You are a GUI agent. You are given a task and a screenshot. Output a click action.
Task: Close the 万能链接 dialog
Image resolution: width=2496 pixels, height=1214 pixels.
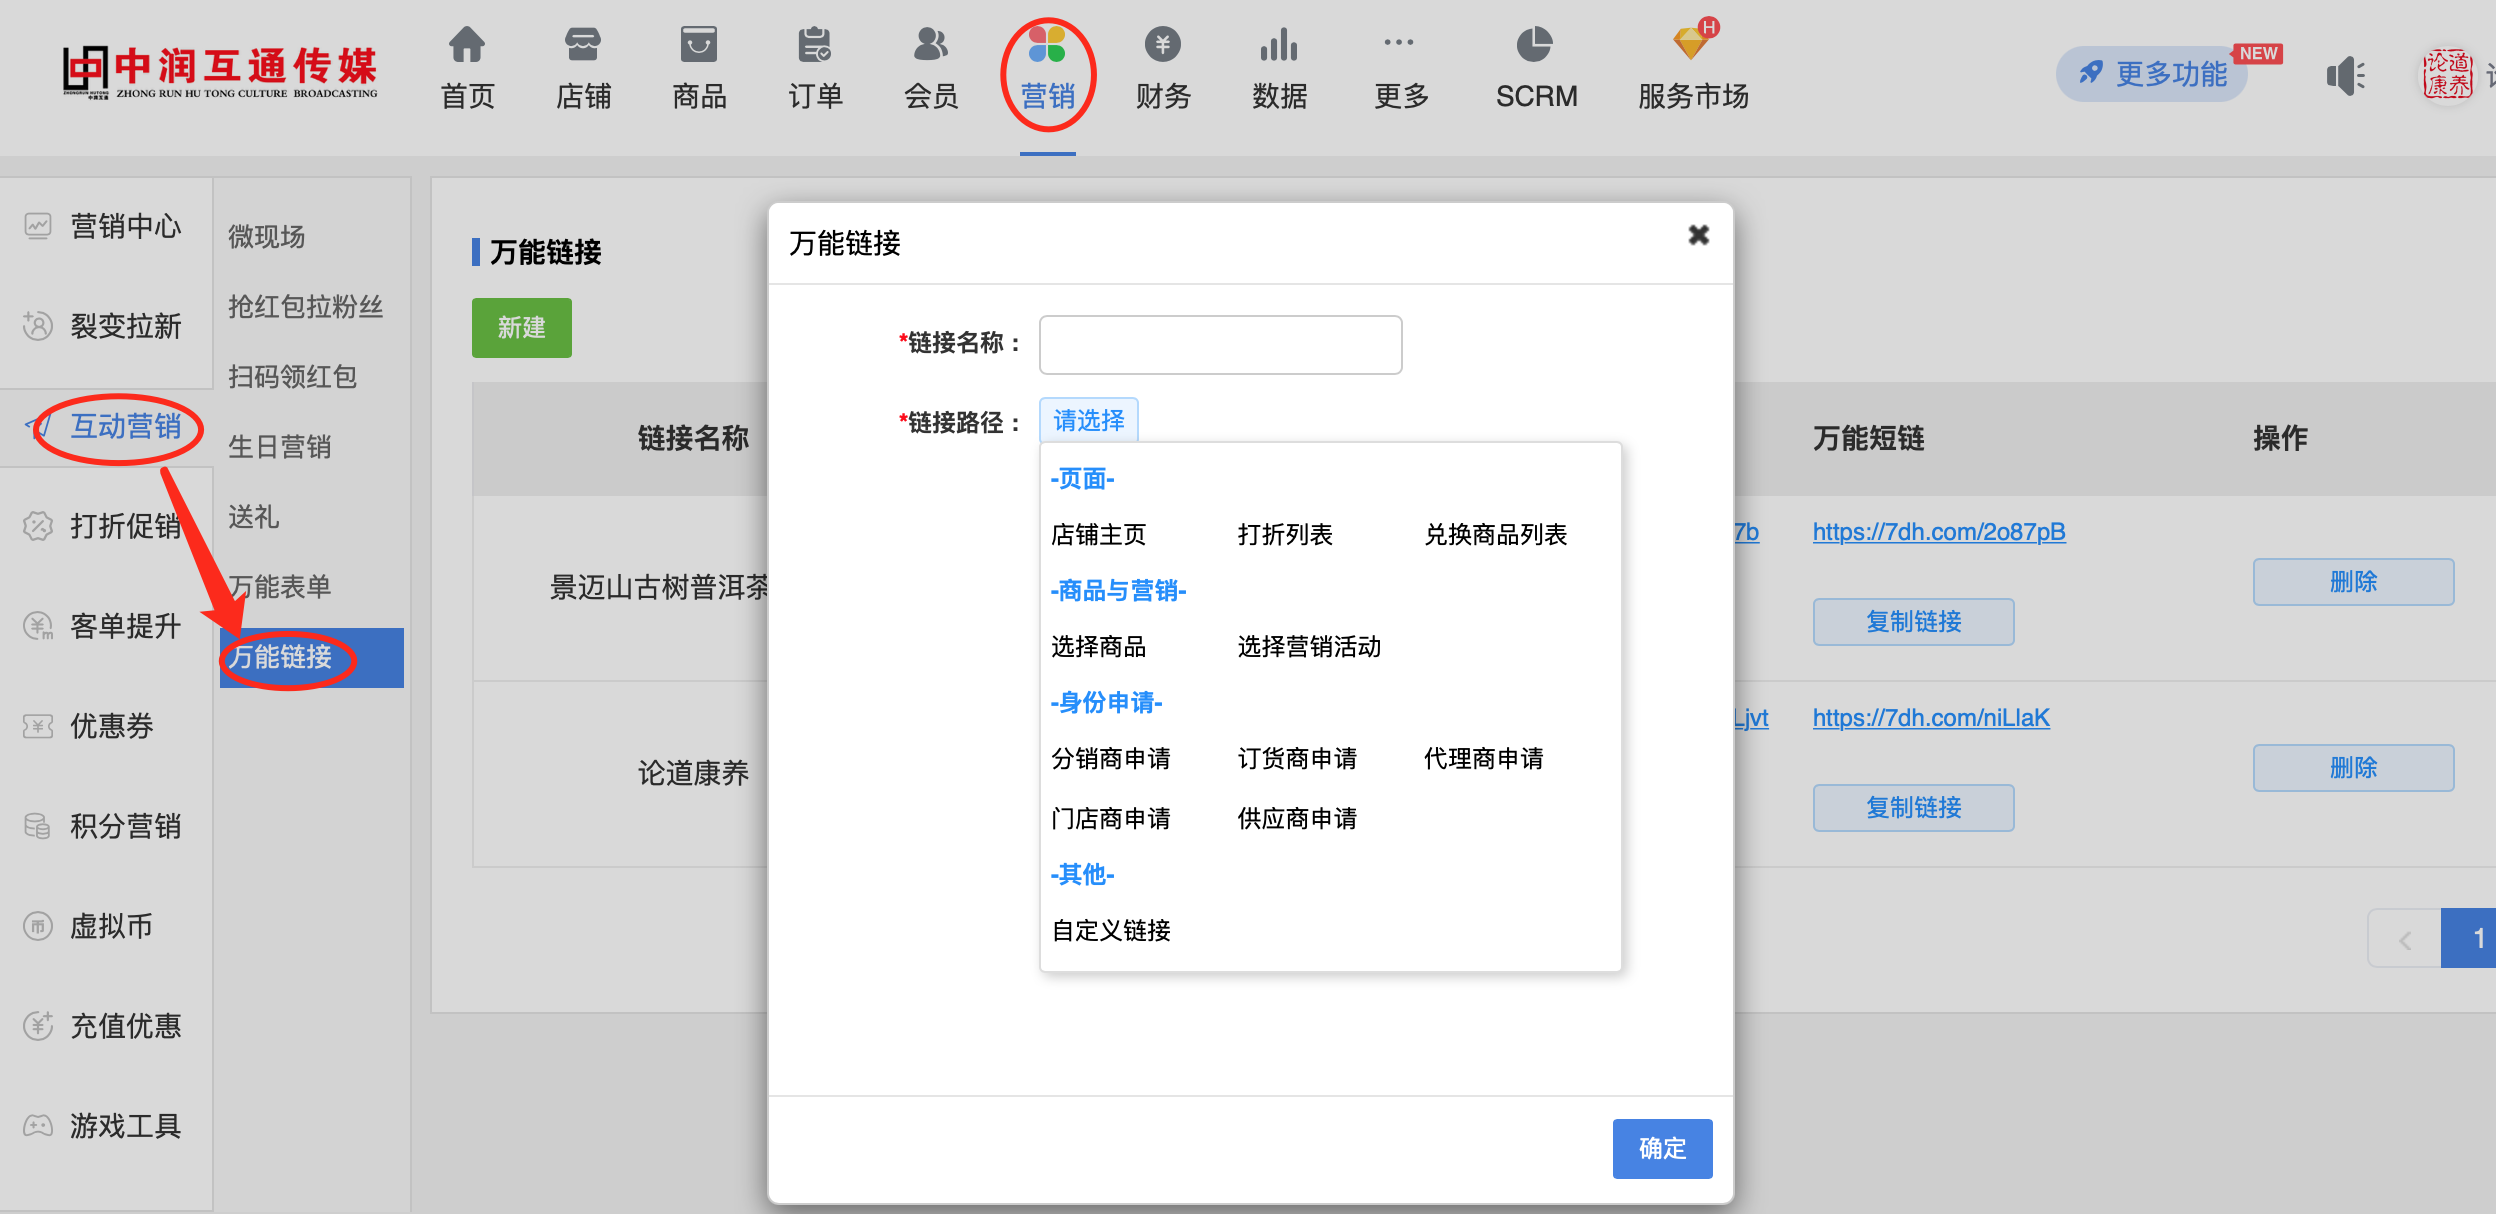1698,236
